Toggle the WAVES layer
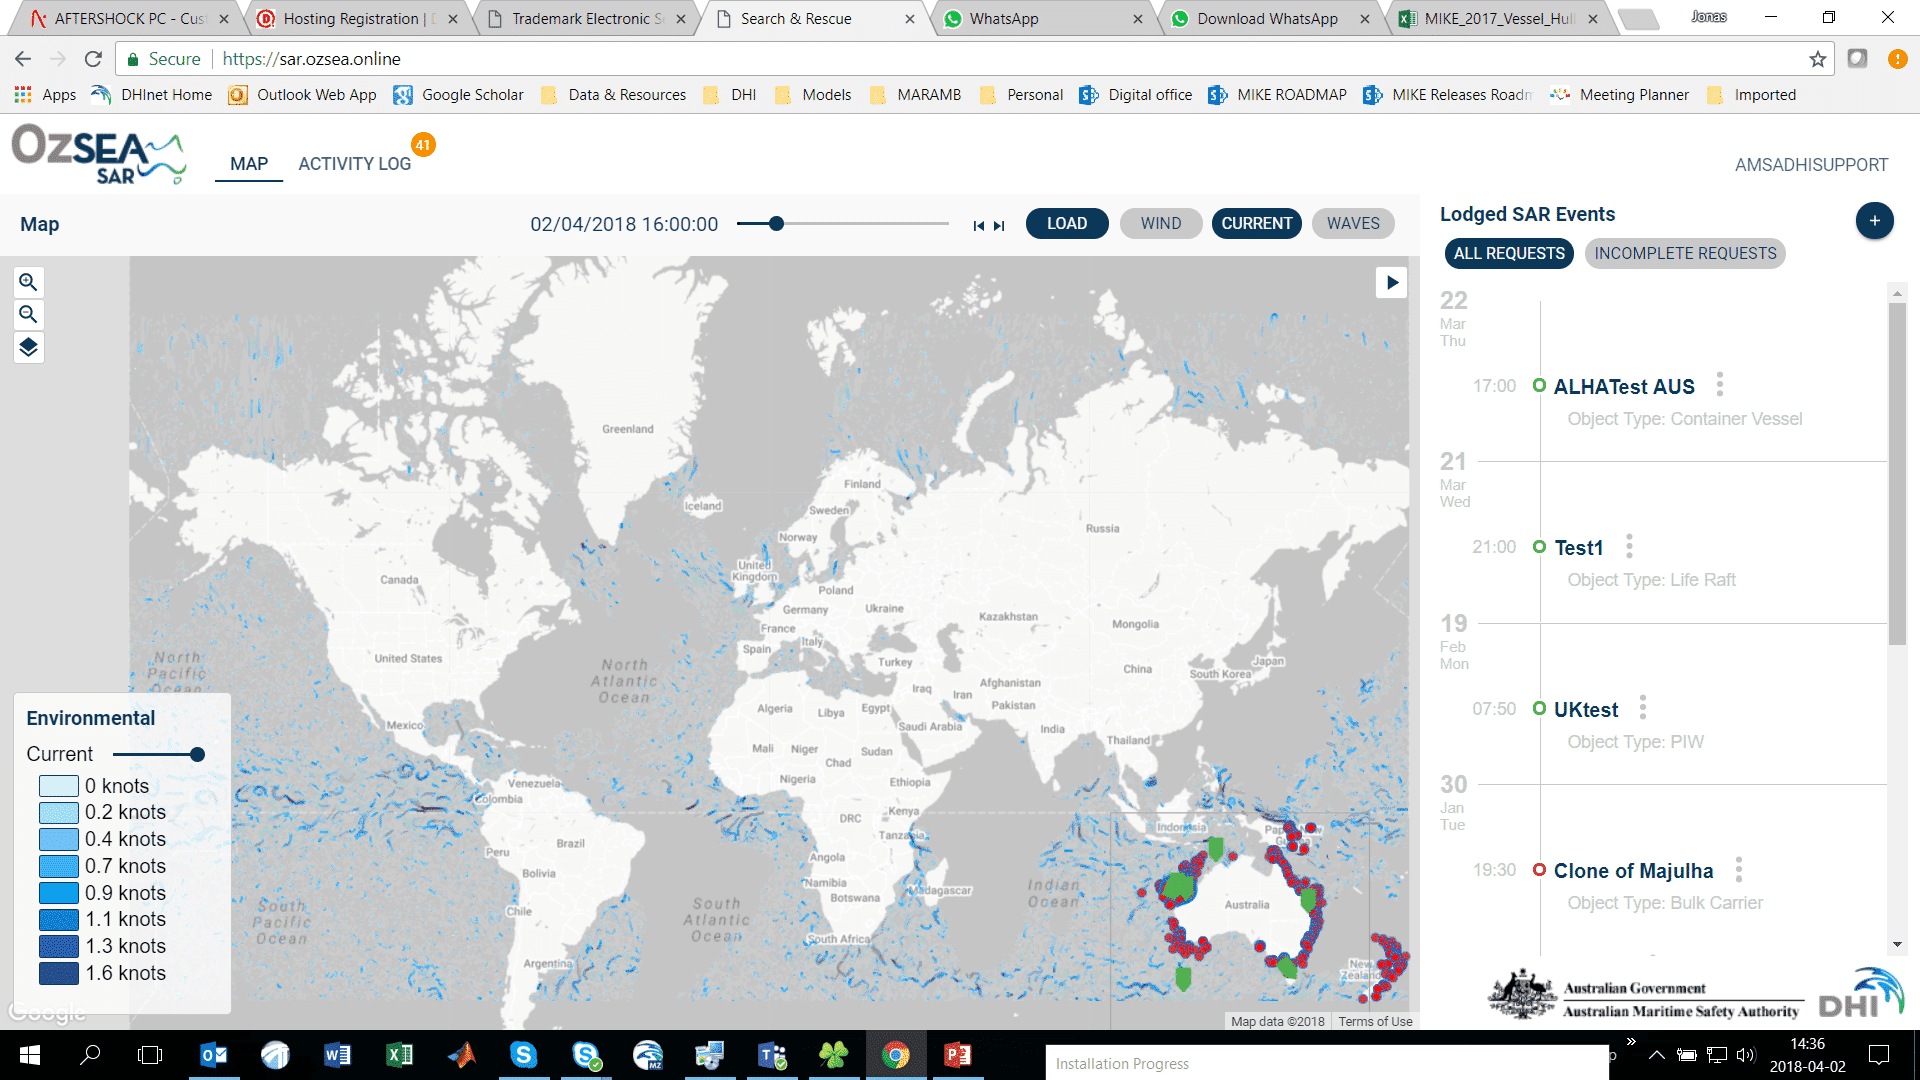The height and width of the screenshot is (1080, 1920). [1353, 224]
